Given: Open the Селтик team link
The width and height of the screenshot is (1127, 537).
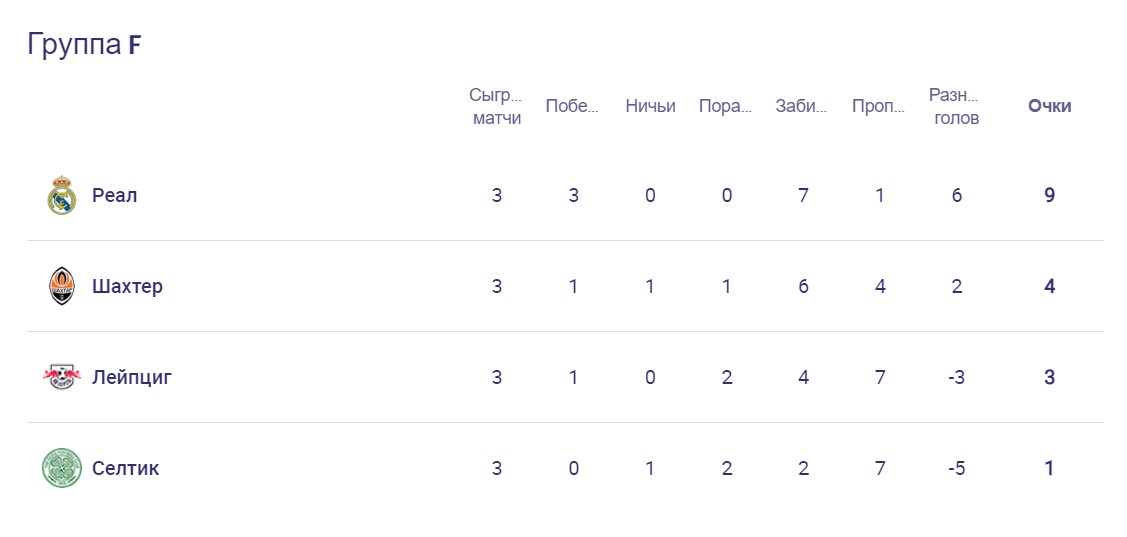Looking at the screenshot, I should point(125,468).
